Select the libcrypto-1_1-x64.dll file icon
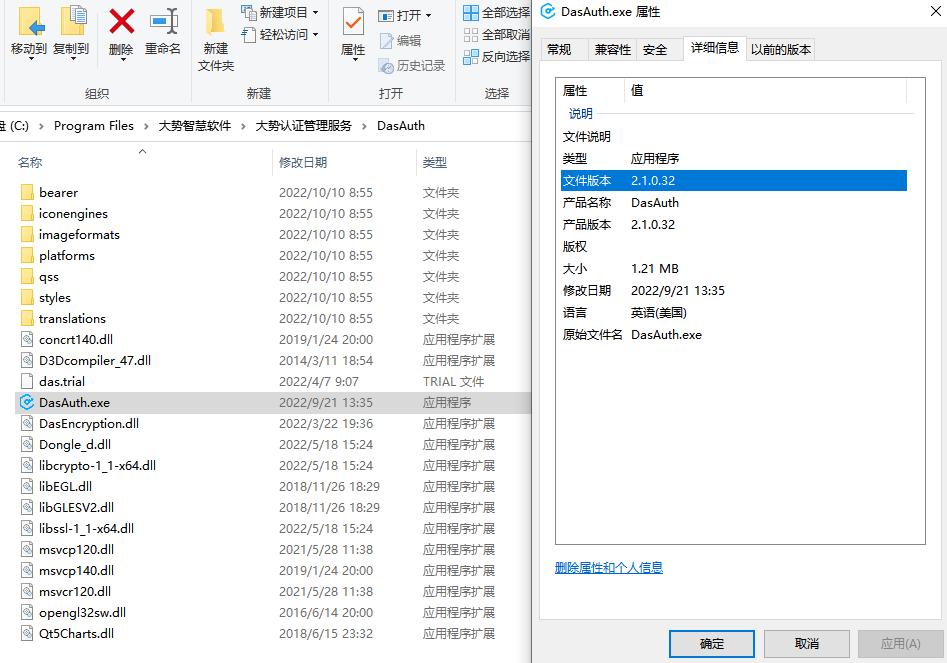Image resolution: width=947 pixels, height=663 pixels. click(27, 466)
